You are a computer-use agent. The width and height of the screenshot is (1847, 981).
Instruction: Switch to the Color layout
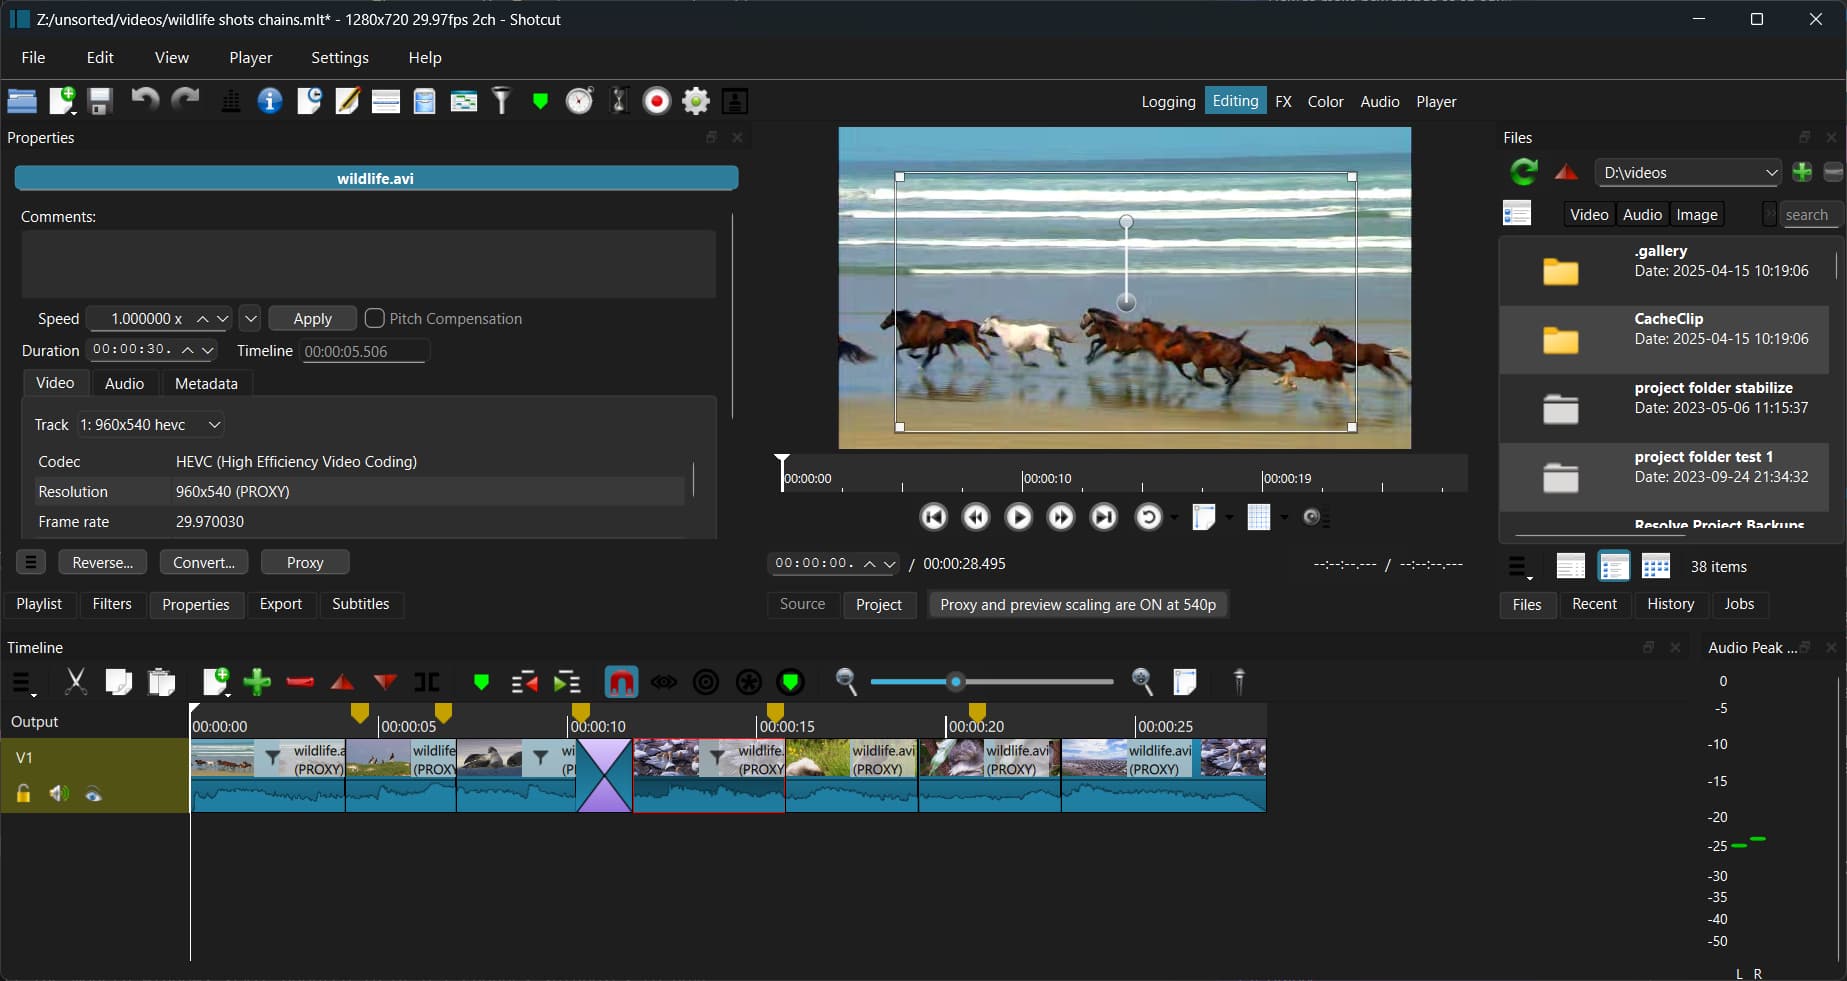[x=1325, y=101]
